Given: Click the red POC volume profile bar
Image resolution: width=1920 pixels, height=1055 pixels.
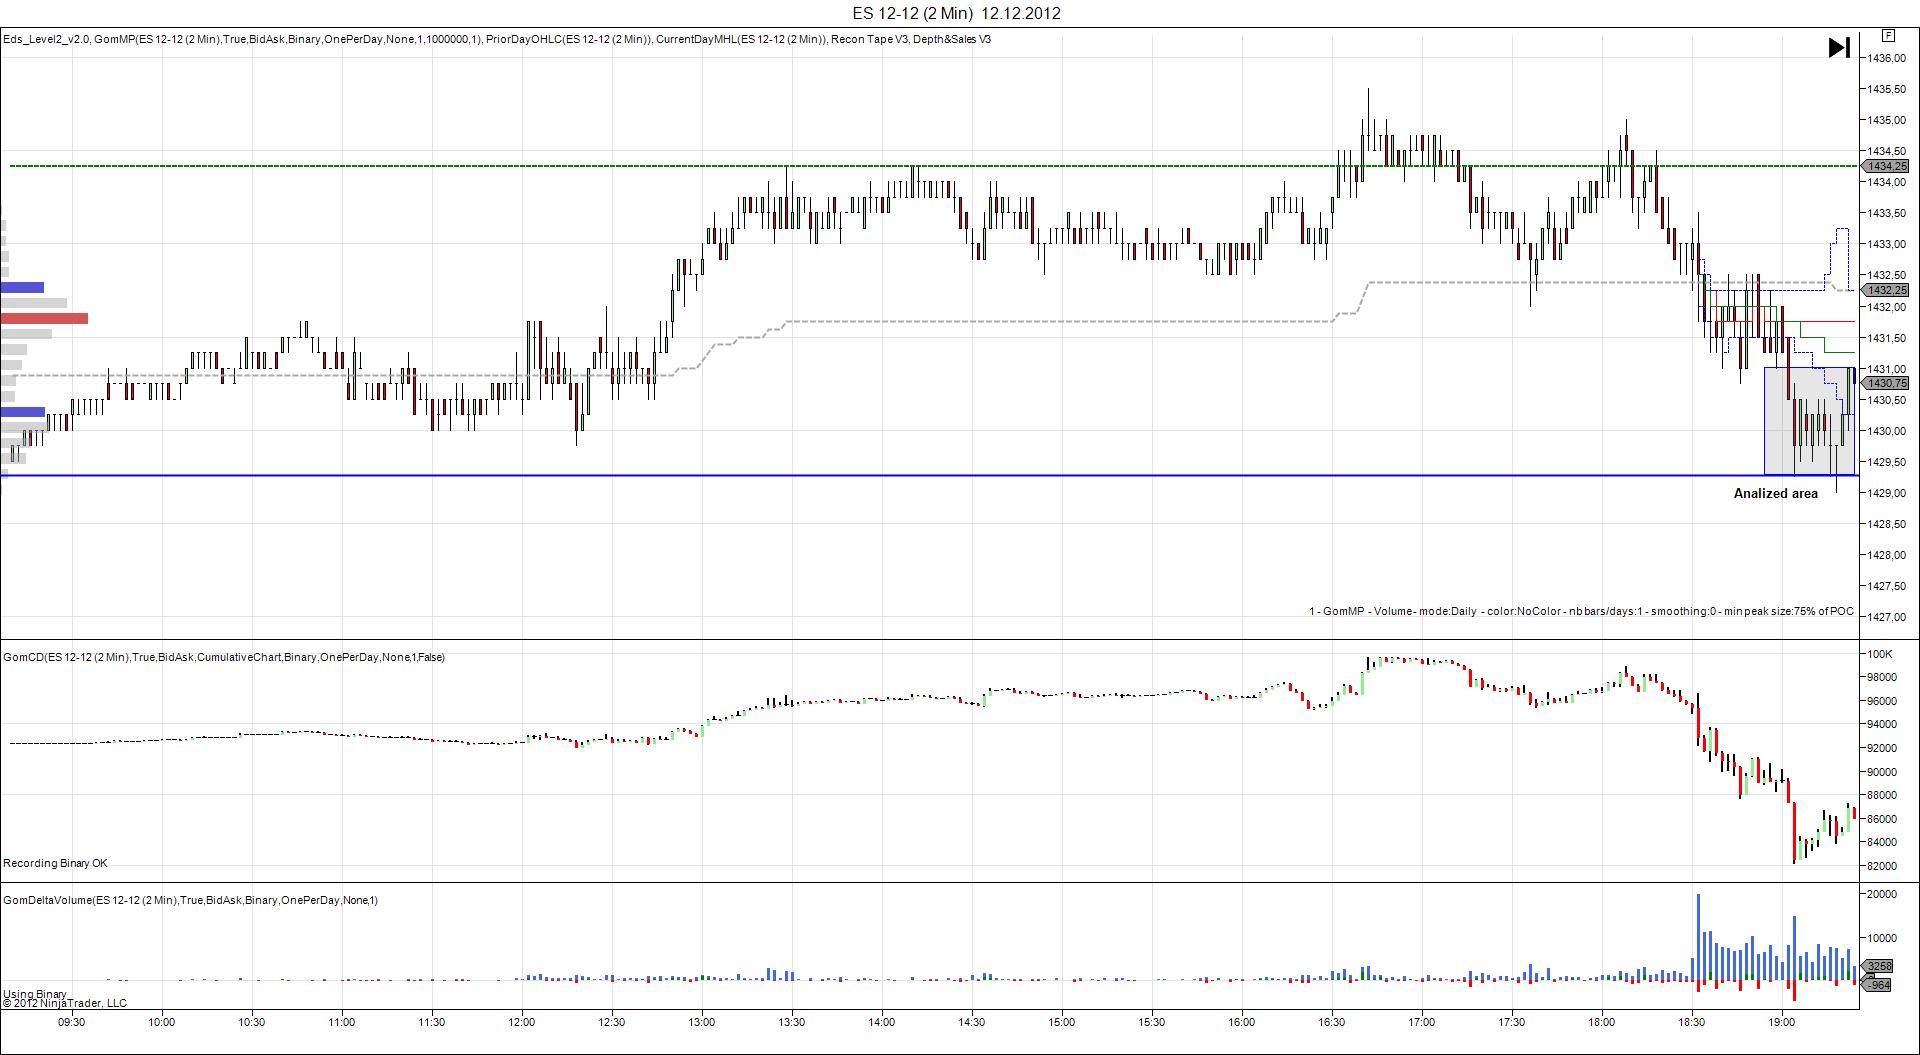Looking at the screenshot, I should [44, 319].
